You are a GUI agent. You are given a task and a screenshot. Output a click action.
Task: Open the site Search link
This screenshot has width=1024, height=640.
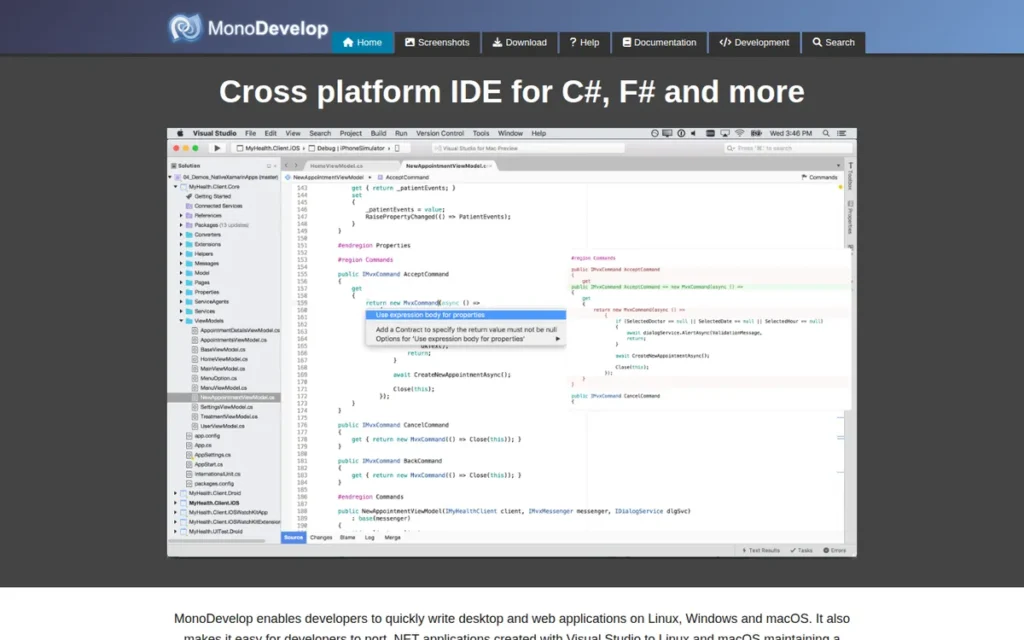click(833, 42)
